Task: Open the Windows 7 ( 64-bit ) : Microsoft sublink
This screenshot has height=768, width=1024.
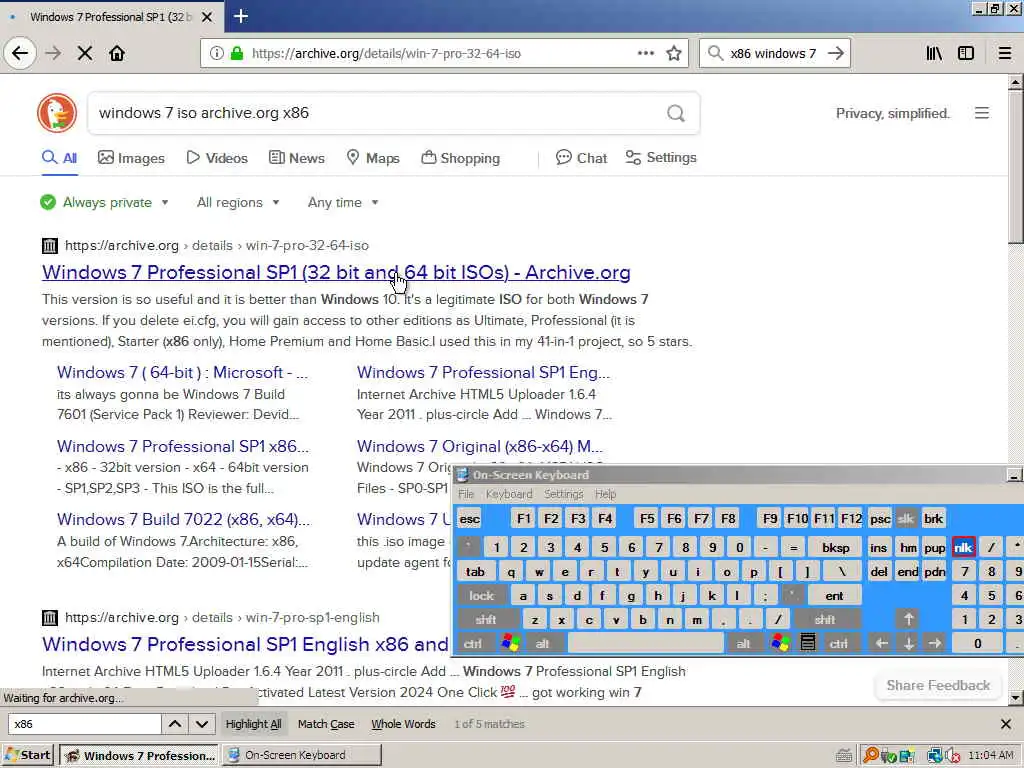Action: [182, 372]
